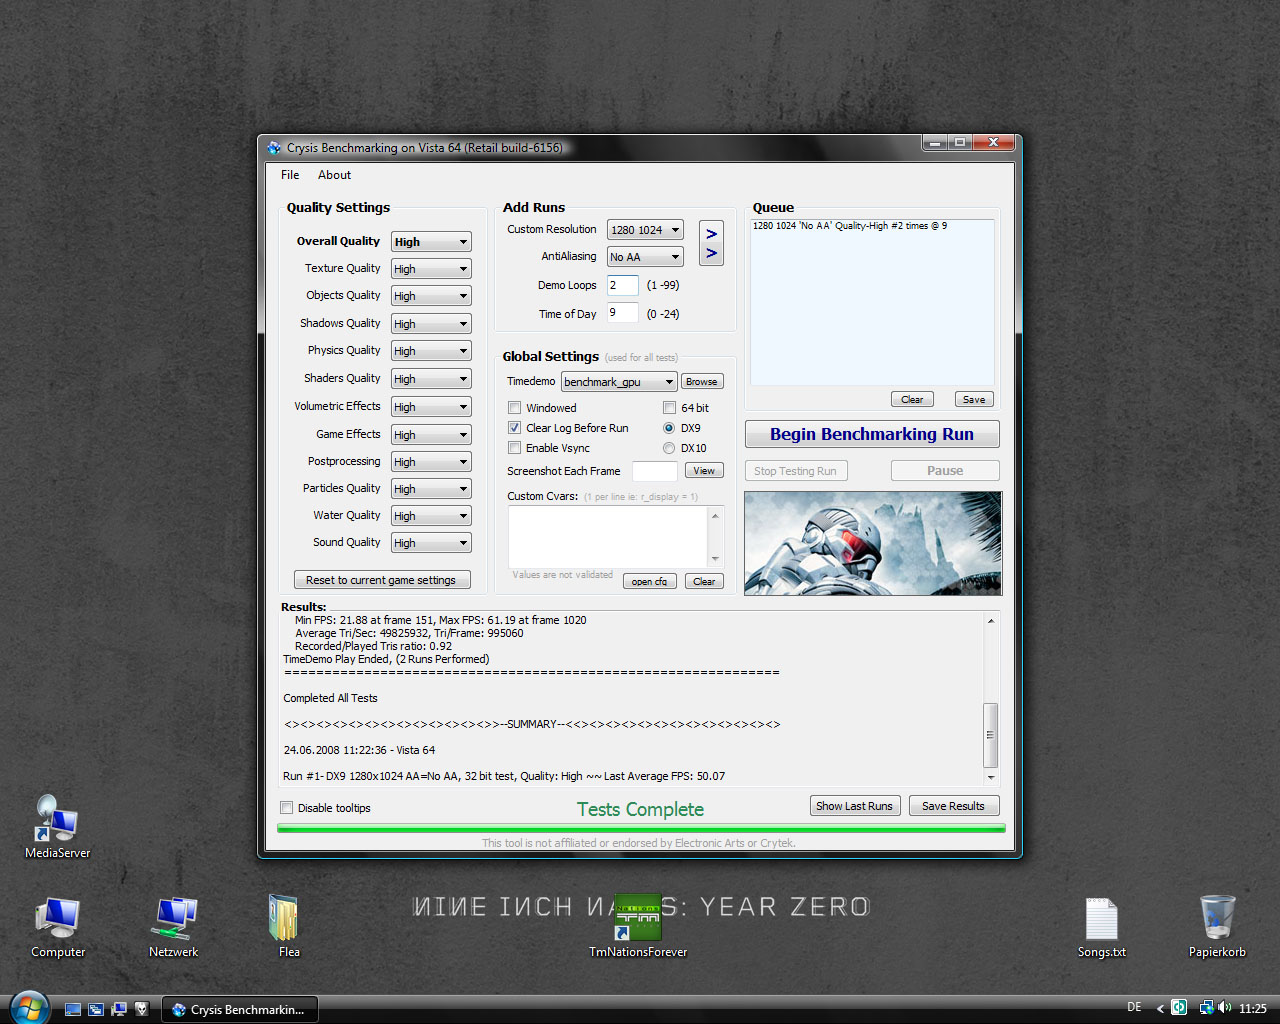Click Begin Benchmarking Run button
Screen dimensions: 1280x1024
tap(871, 434)
